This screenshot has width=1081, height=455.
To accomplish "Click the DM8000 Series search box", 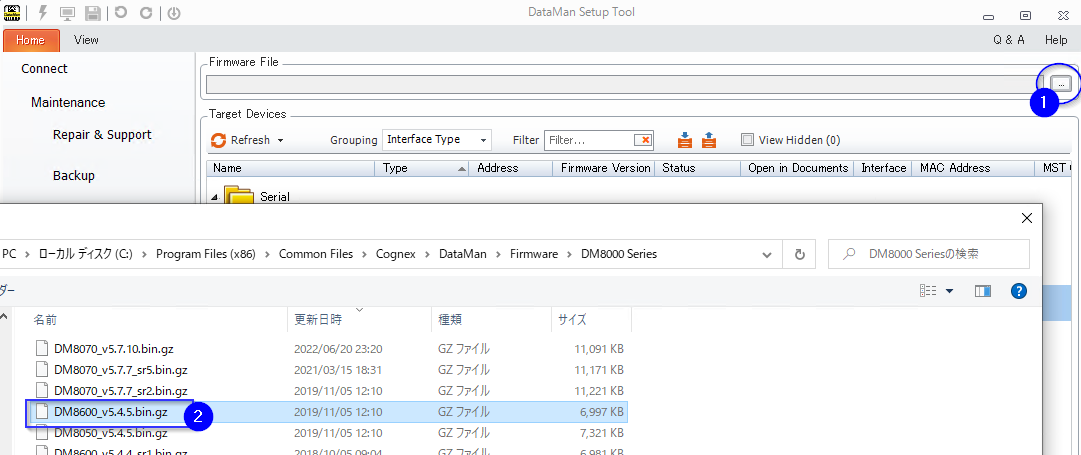I will 929,254.
